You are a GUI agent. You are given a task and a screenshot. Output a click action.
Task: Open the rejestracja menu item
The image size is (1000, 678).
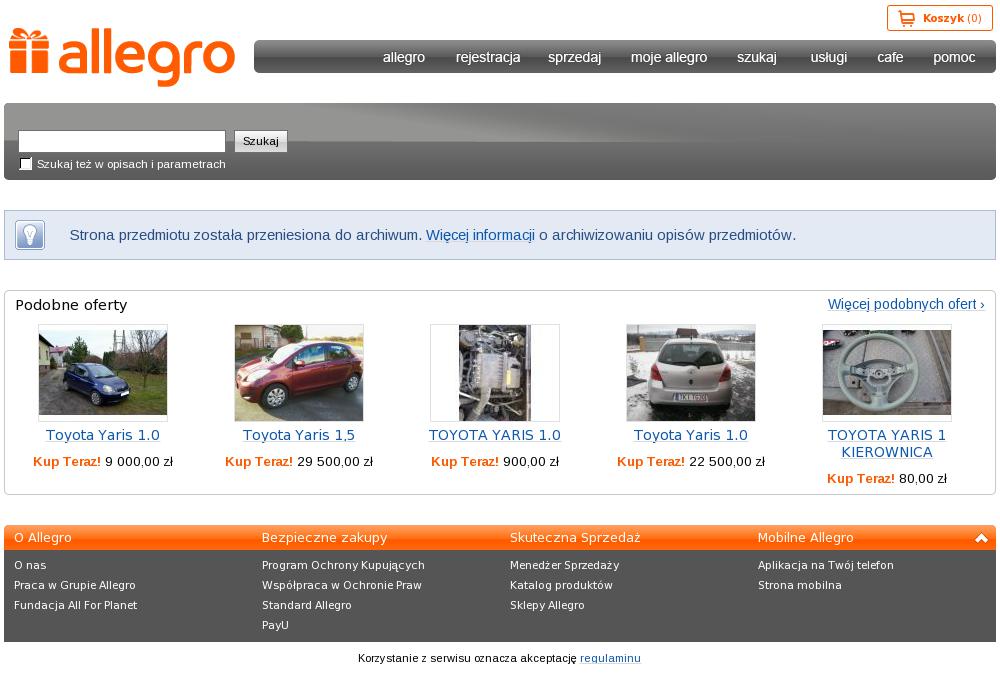tap(488, 57)
